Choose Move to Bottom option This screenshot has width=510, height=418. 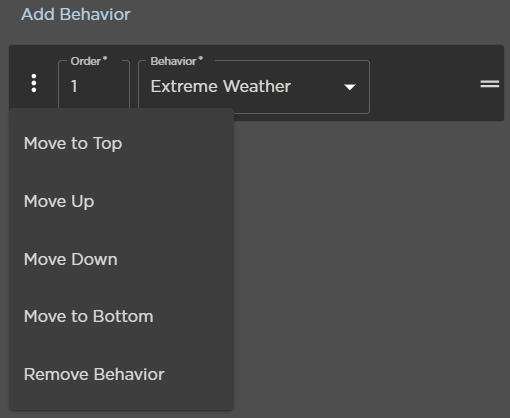(121, 316)
